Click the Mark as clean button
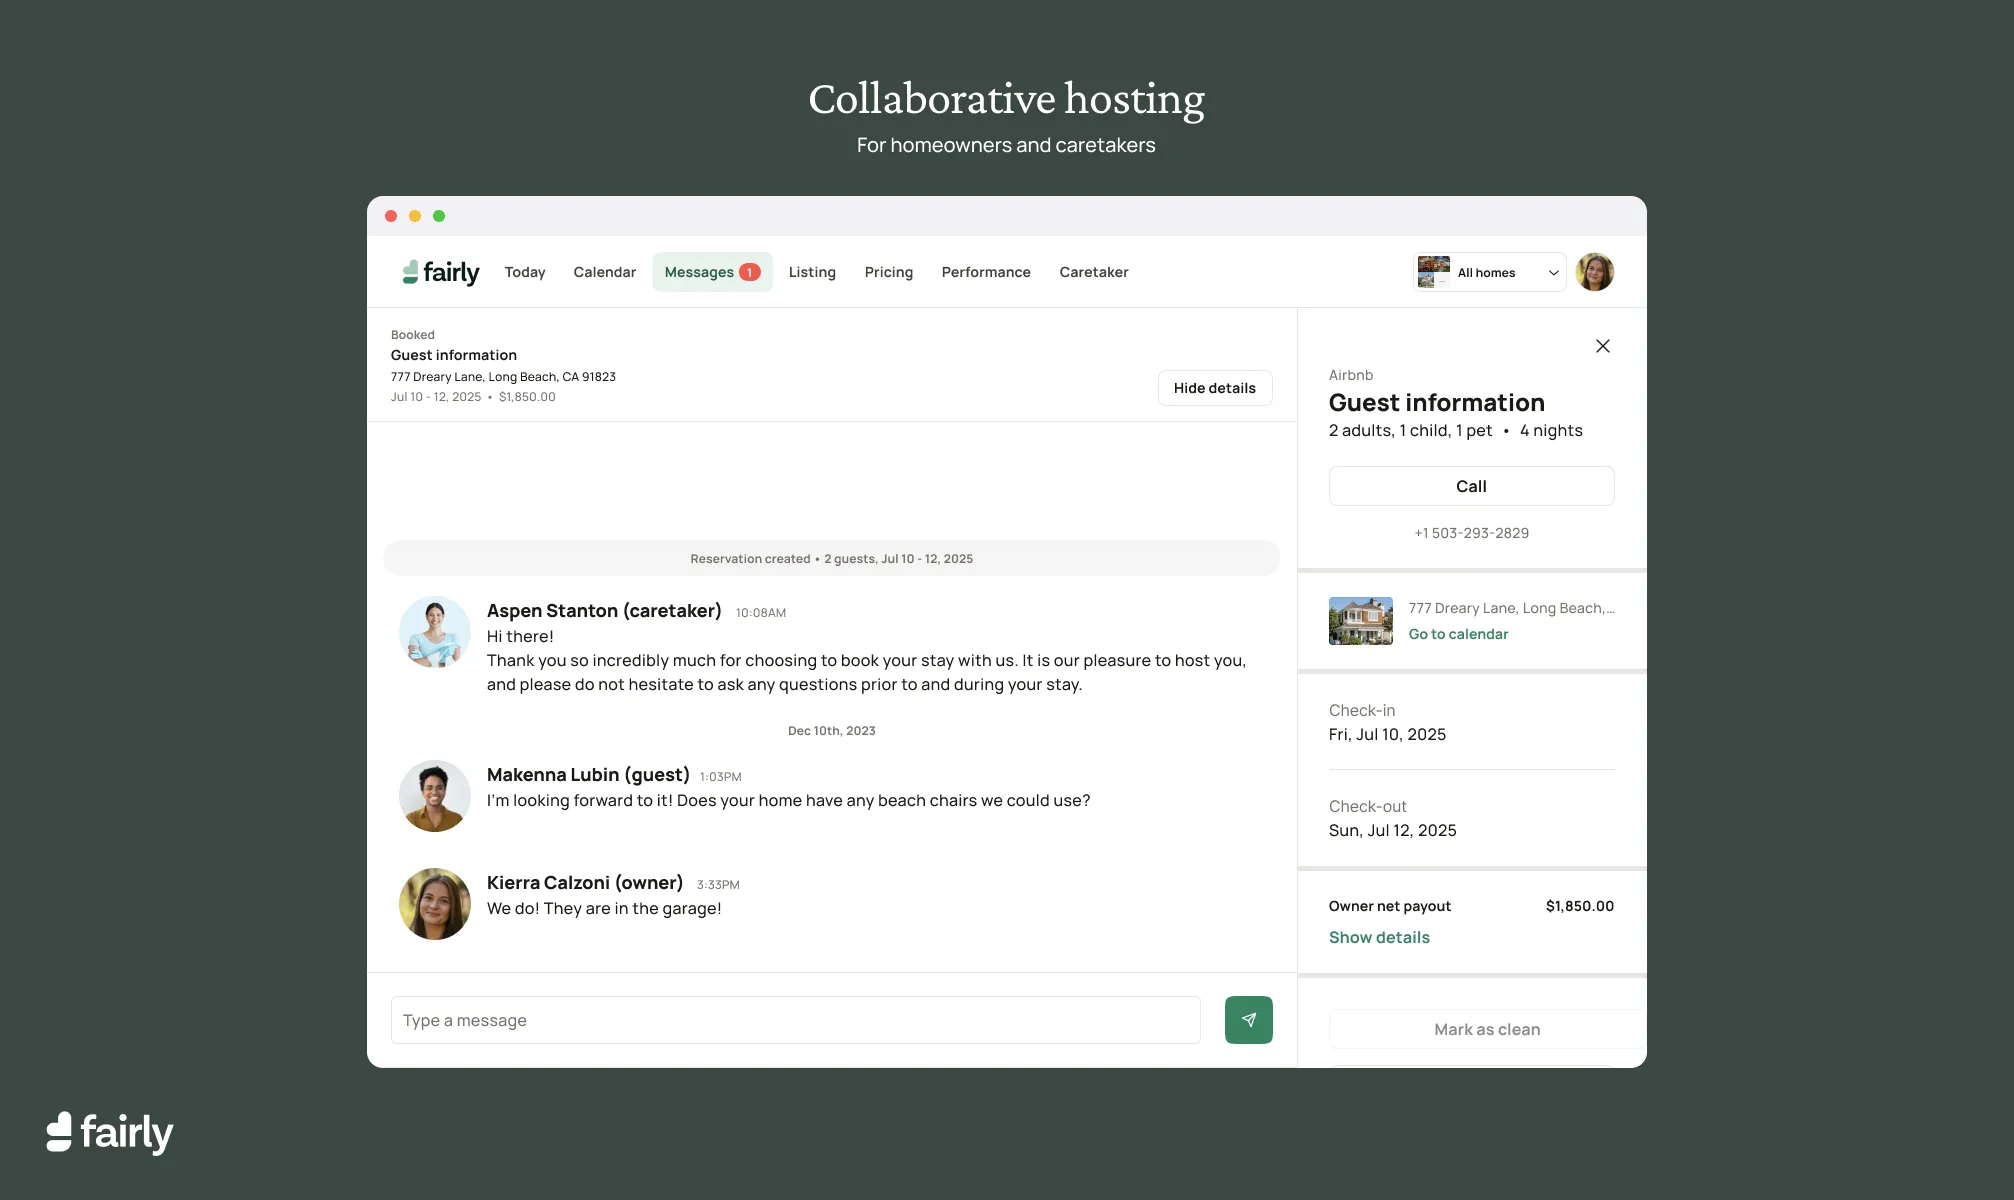 pos(1487,1029)
